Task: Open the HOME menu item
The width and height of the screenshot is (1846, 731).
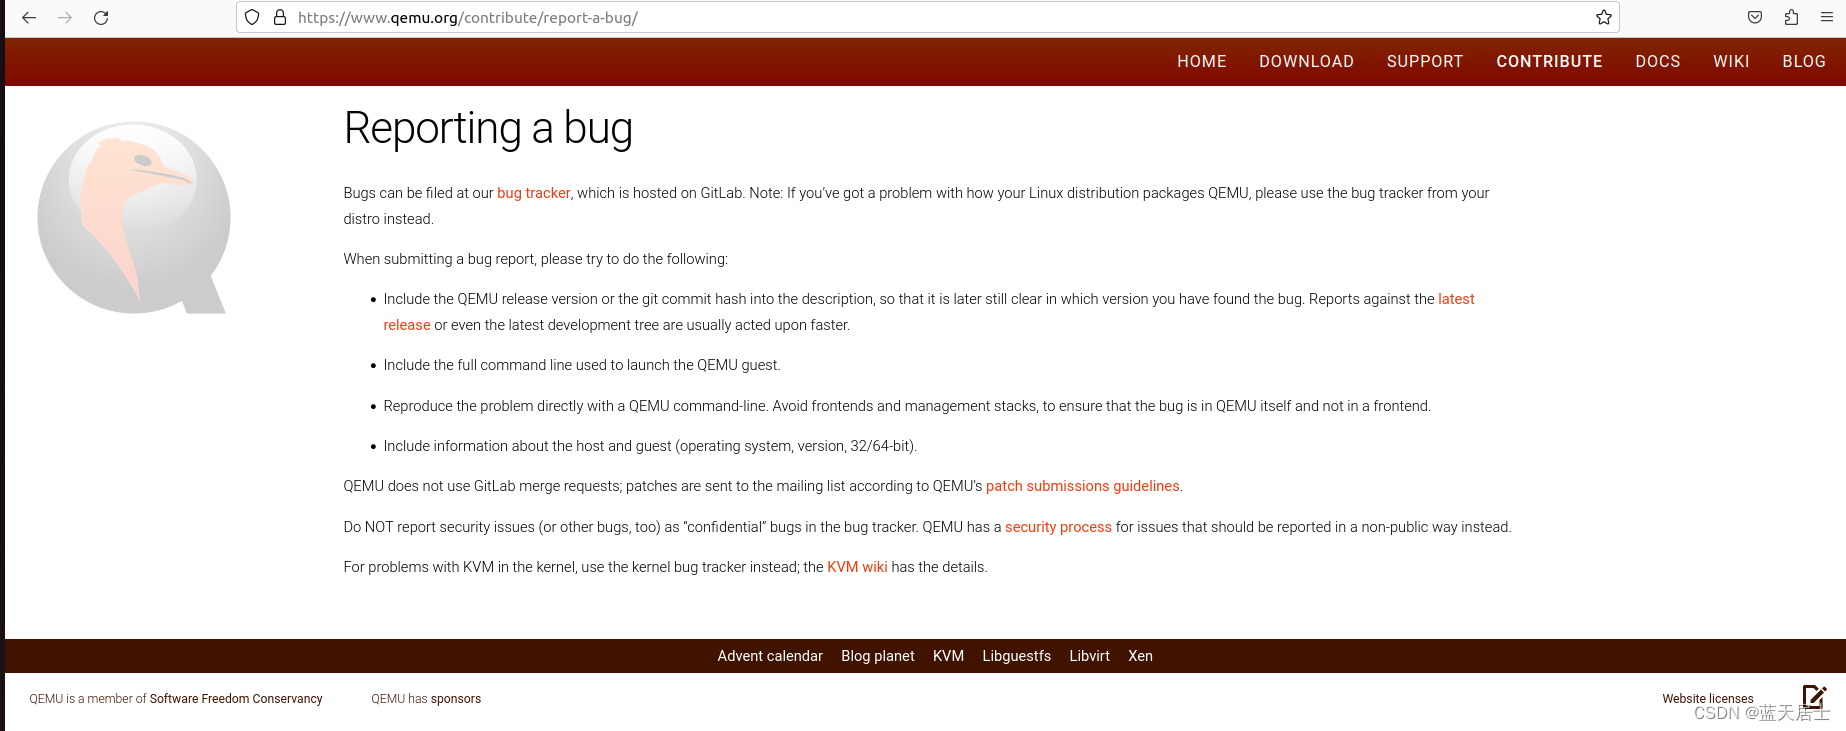Action: click(x=1201, y=62)
